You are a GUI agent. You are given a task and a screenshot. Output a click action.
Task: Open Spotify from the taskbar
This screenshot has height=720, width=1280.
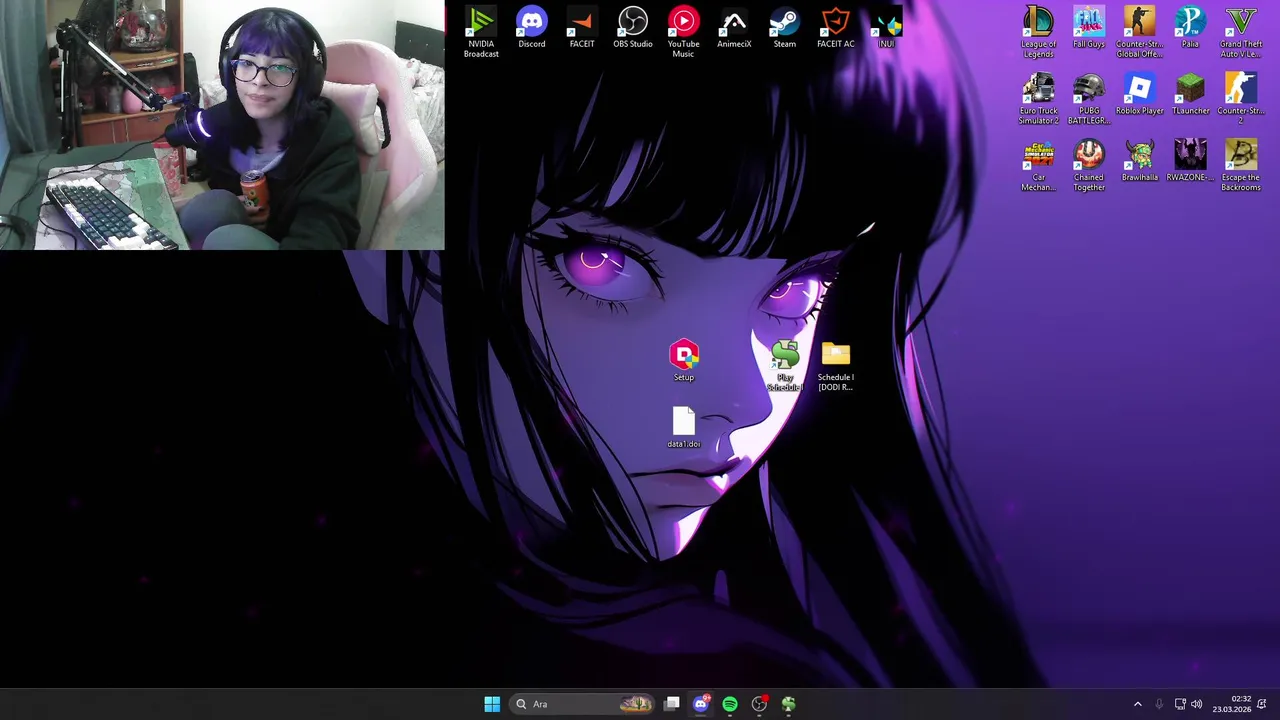(730, 704)
